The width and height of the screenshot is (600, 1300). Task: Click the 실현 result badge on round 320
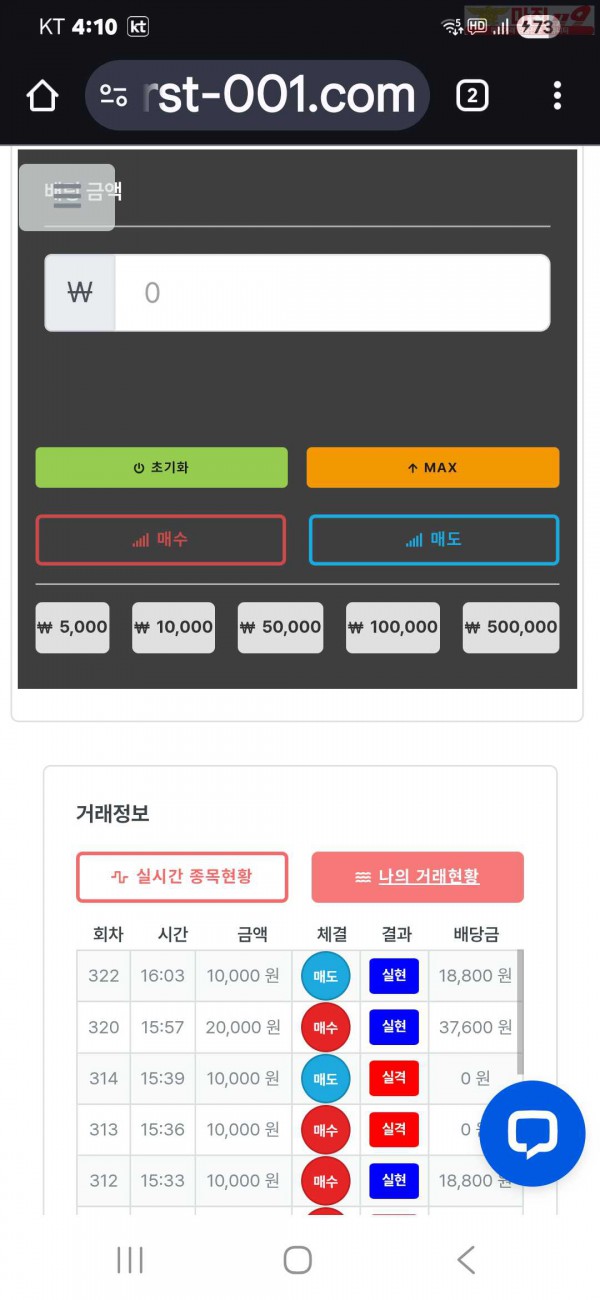click(x=392, y=1027)
